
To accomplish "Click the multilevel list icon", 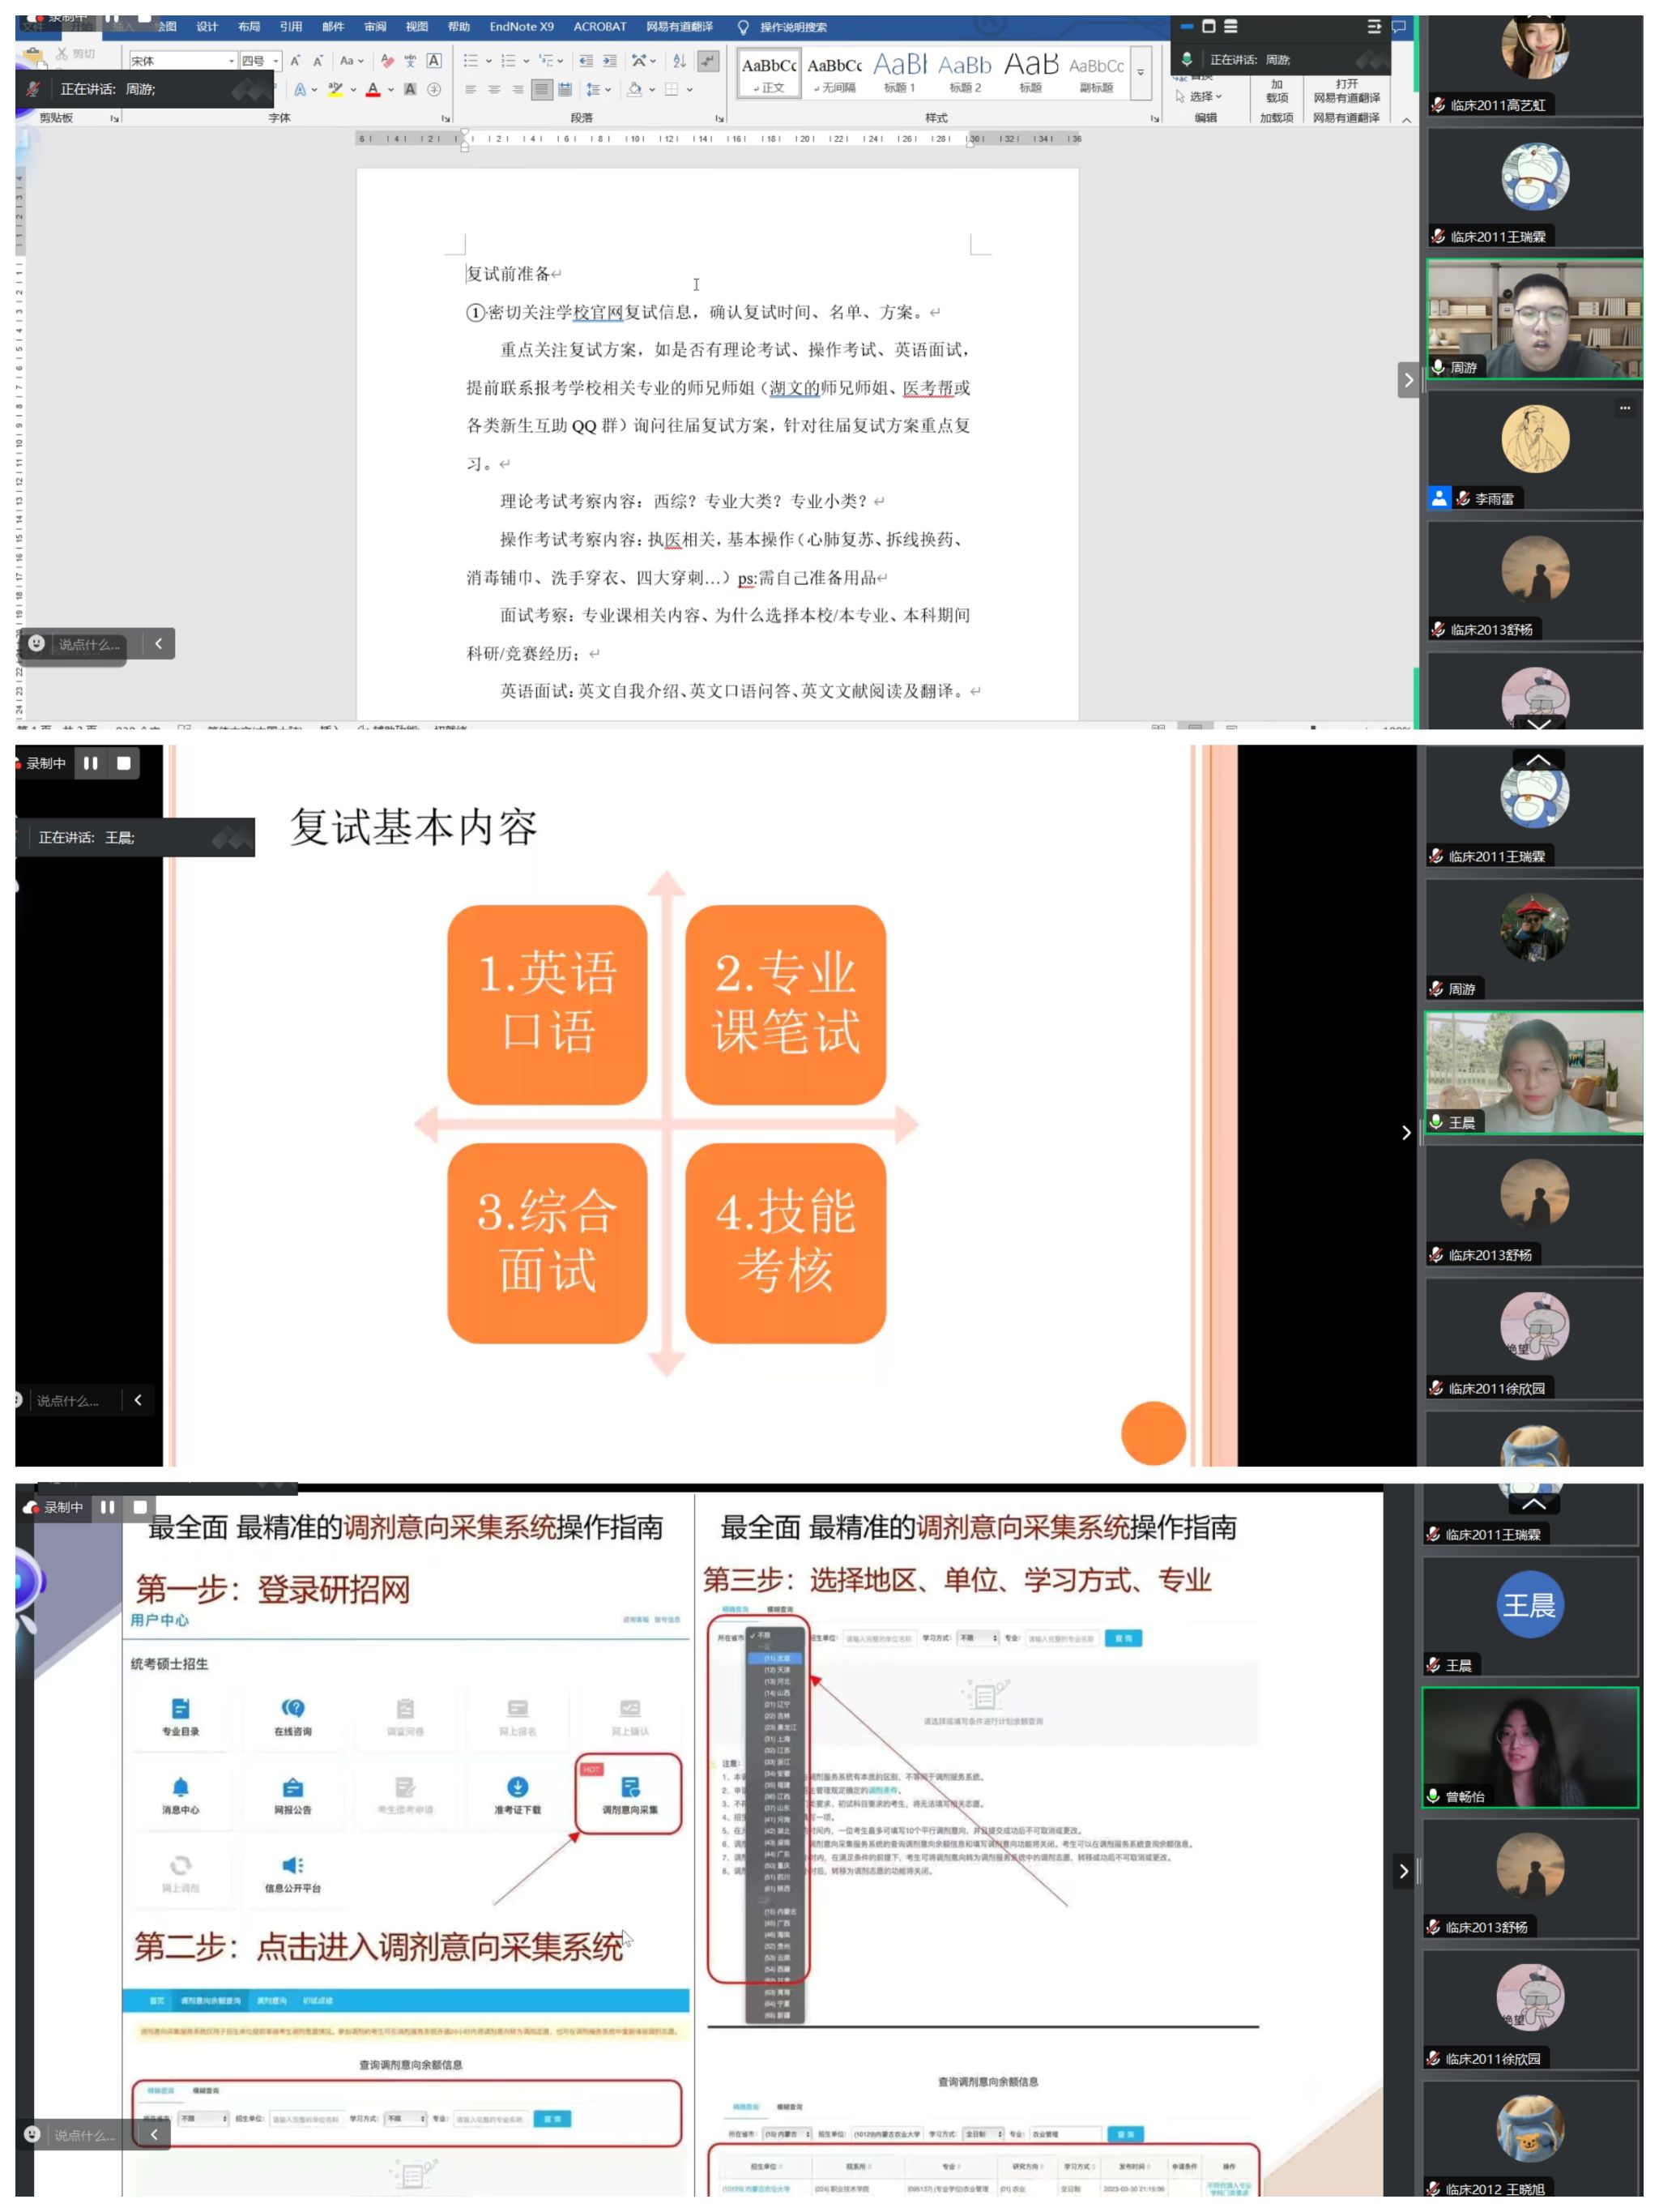I will (x=546, y=61).
